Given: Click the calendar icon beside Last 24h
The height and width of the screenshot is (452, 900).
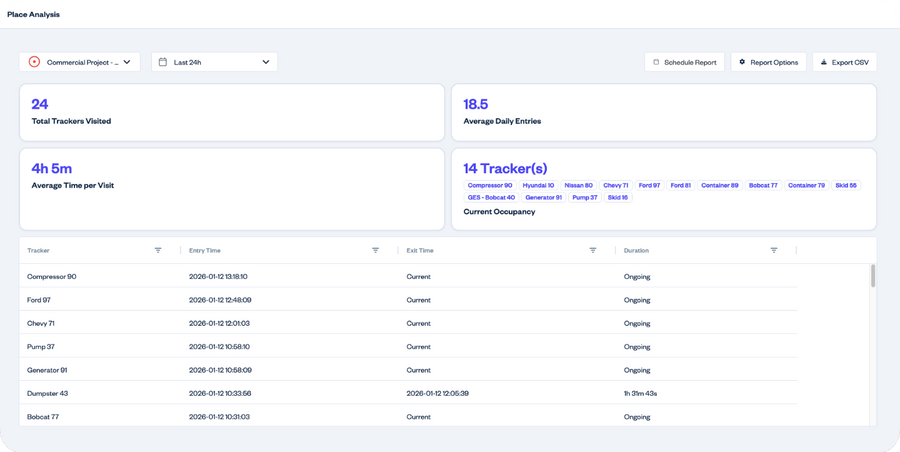Looking at the screenshot, I should click(x=163, y=62).
